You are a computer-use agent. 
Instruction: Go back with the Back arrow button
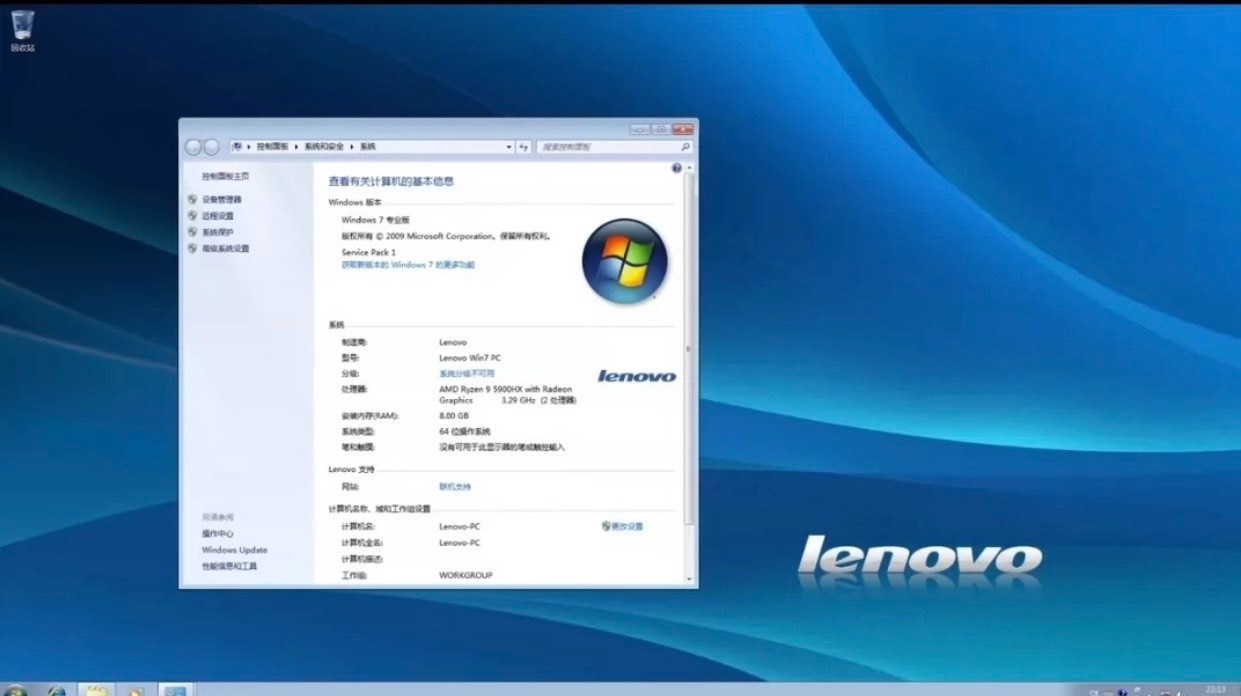tap(194, 147)
